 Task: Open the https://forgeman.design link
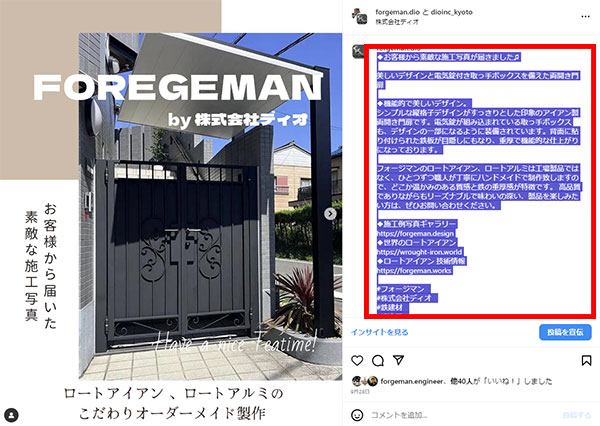point(416,233)
